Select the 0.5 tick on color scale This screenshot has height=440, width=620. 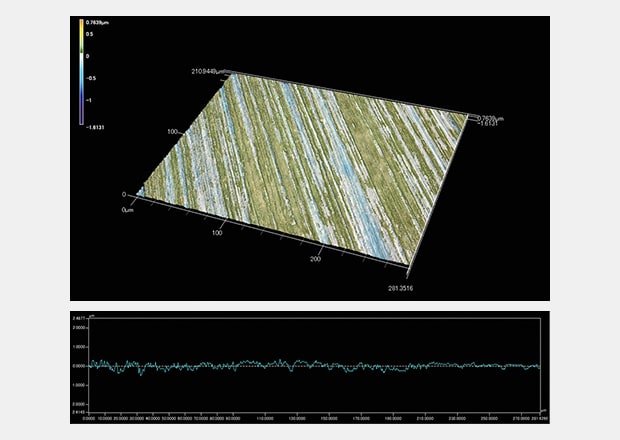click(90, 34)
